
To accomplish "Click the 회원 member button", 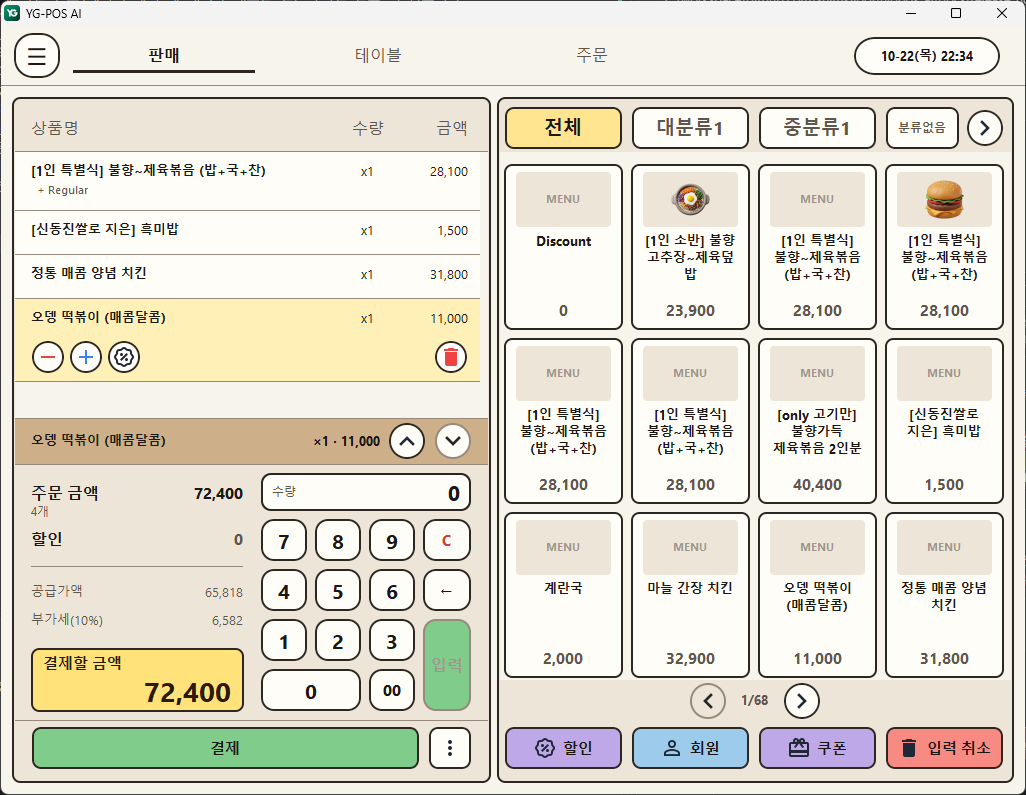I will point(690,748).
